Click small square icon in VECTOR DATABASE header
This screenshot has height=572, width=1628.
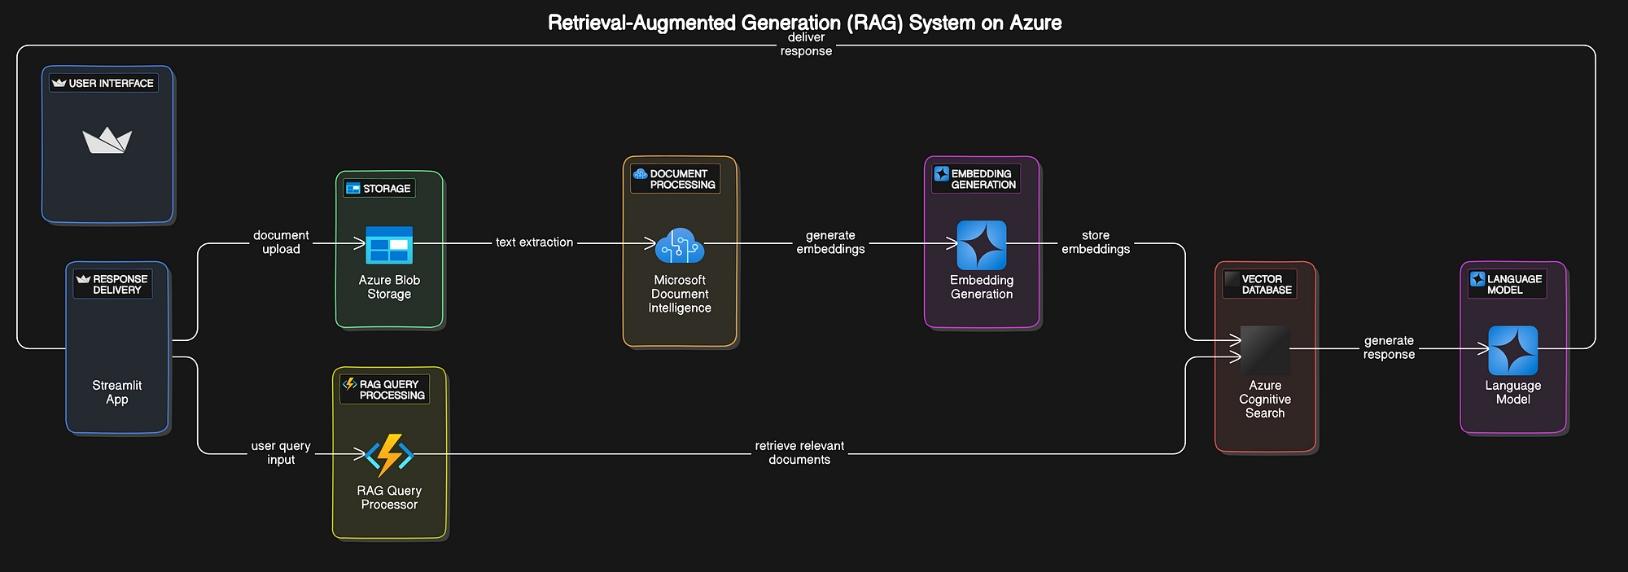[x=1232, y=279]
